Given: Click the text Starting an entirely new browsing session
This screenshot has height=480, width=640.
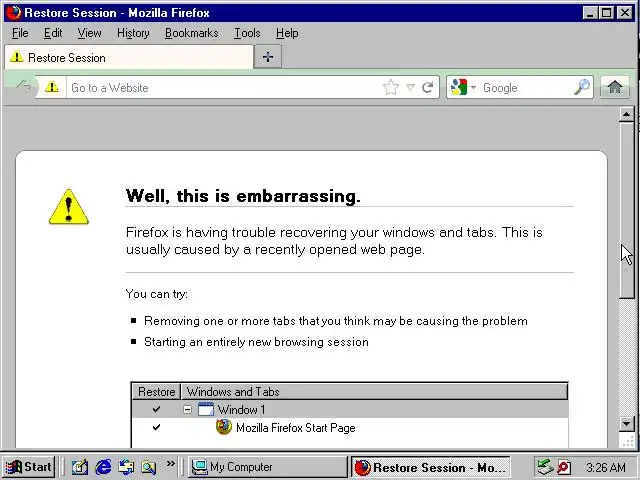Looking at the screenshot, I should point(256,342).
